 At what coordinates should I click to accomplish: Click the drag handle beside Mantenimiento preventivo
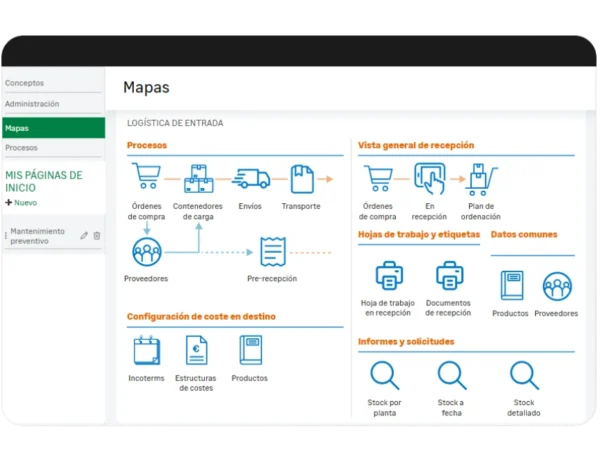point(6,236)
